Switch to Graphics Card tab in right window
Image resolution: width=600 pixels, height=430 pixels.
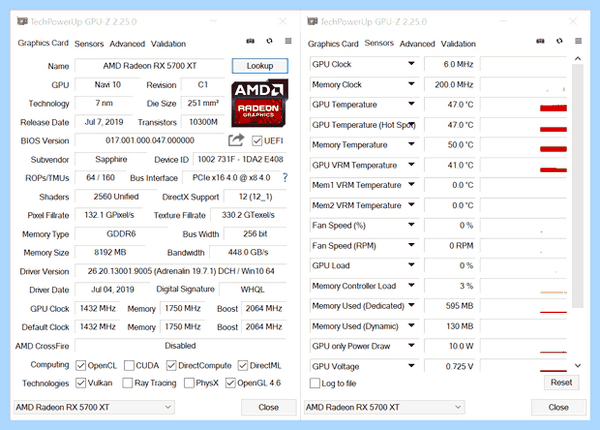tap(333, 44)
